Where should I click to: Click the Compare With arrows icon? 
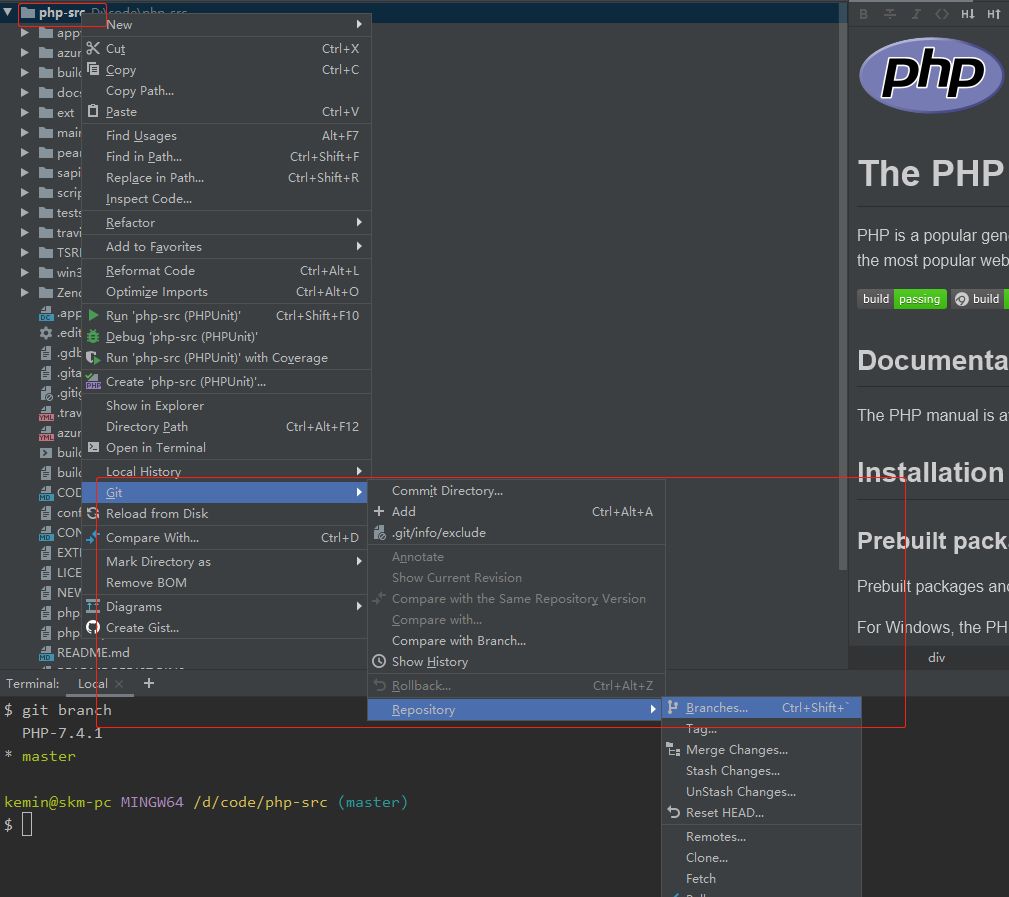tap(93, 537)
